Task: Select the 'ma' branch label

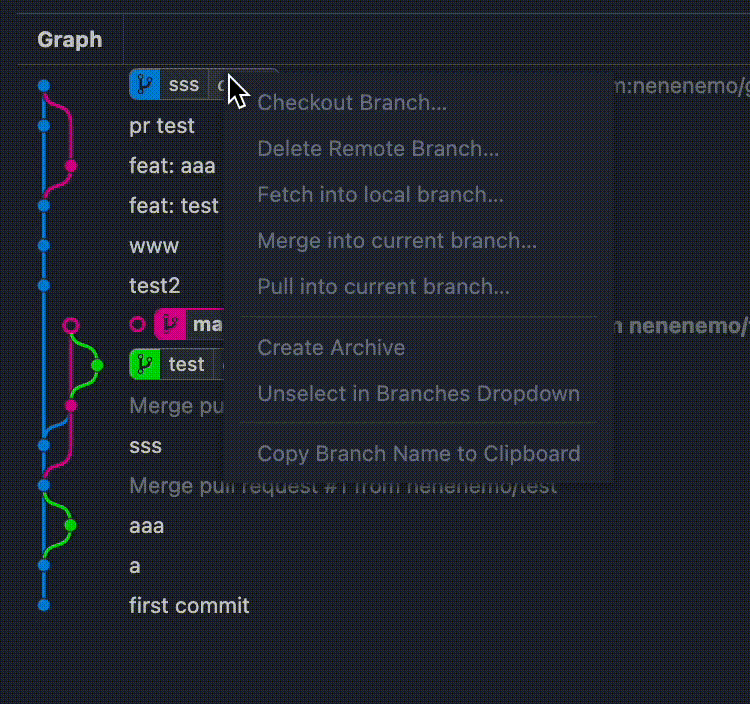Action: (x=207, y=324)
